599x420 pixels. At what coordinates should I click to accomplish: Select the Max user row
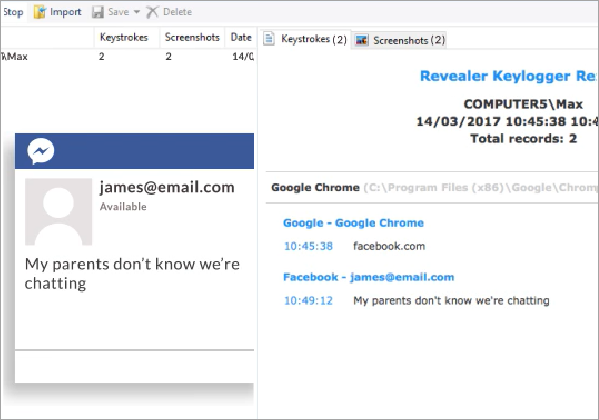point(127,57)
